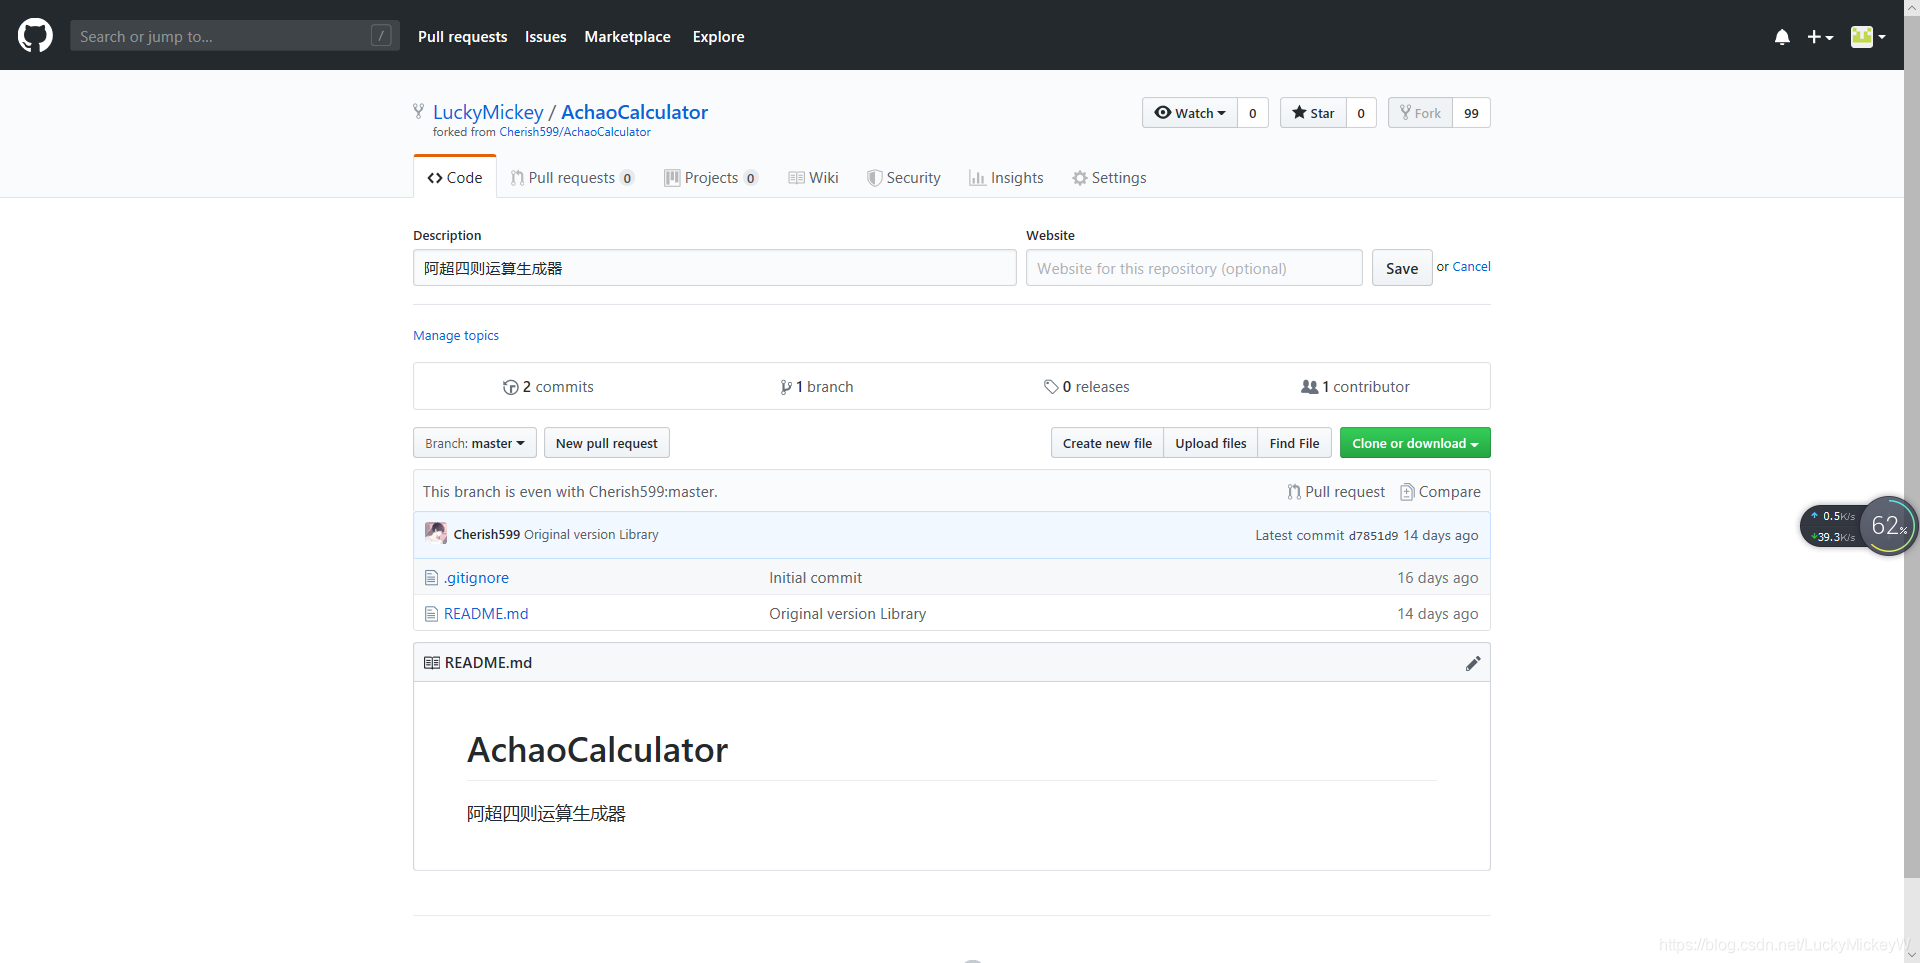Open the Settings tab

tap(1109, 178)
